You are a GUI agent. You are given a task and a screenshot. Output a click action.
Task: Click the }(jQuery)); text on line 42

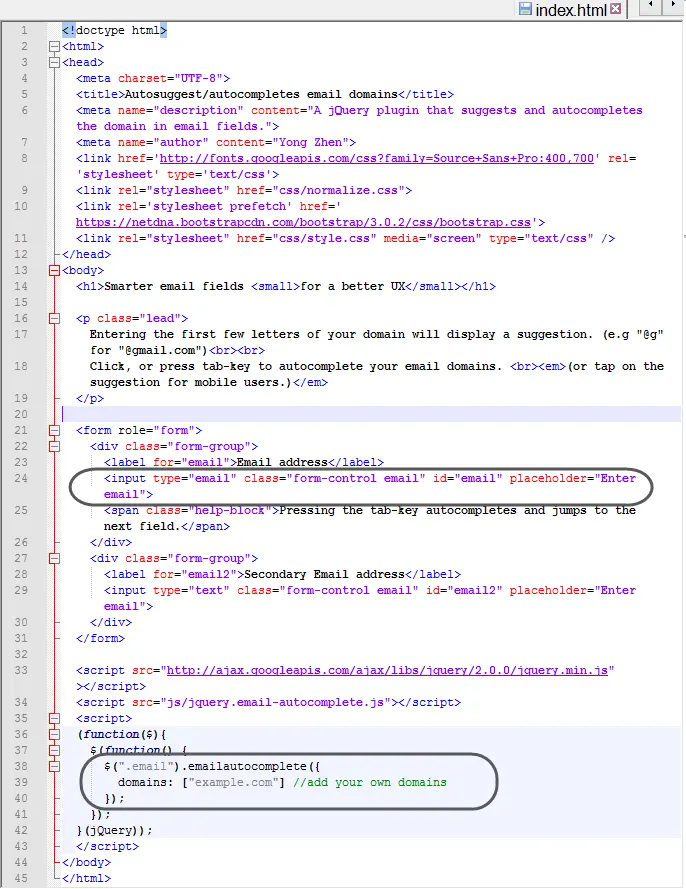(x=115, y=831)
